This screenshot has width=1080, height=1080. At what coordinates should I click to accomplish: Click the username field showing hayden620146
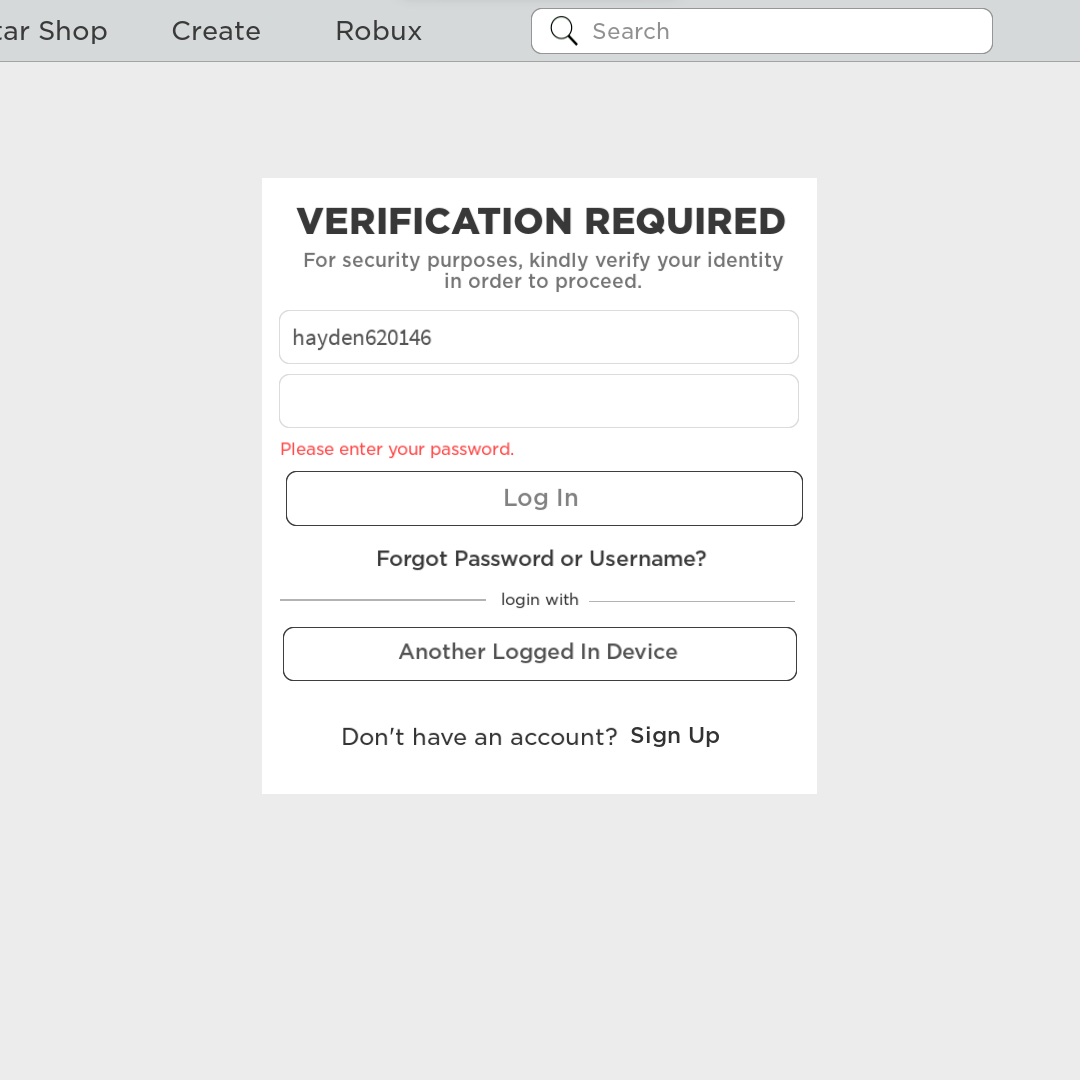pyautogui.click(x=538, y=337)
